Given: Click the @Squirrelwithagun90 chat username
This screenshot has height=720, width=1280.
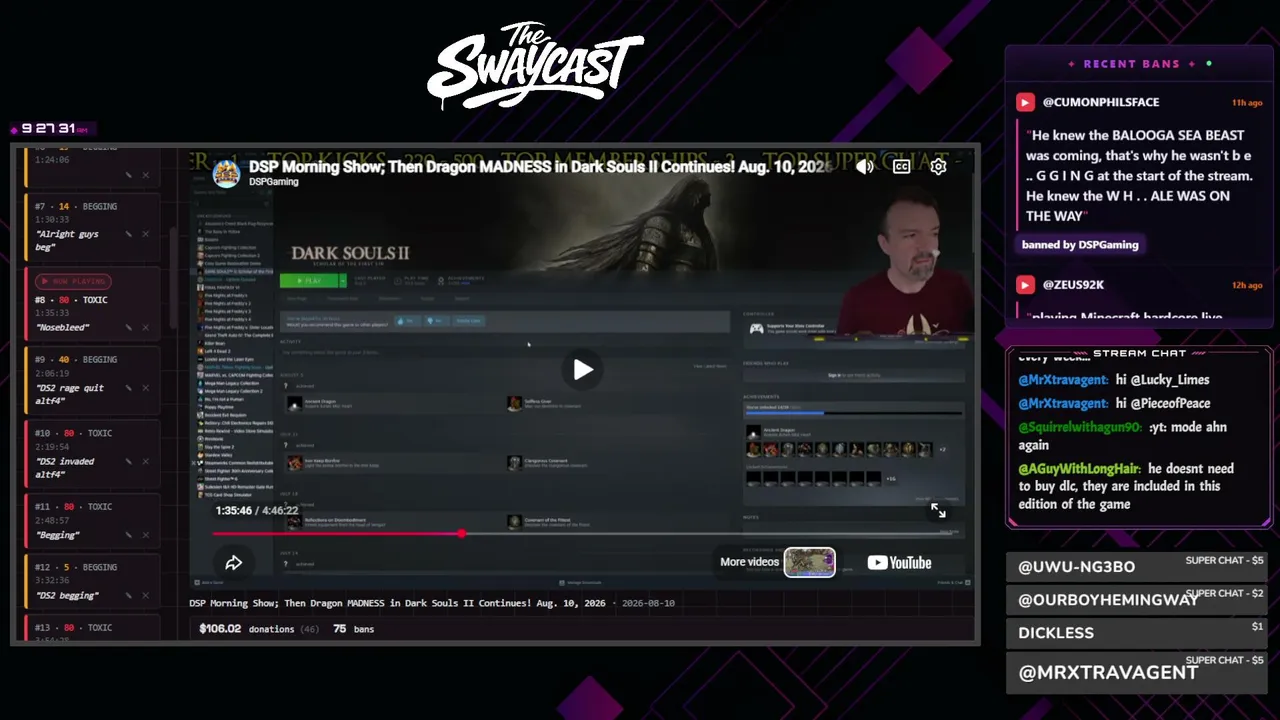Looking at the screenshot, I should (1080, 427).
